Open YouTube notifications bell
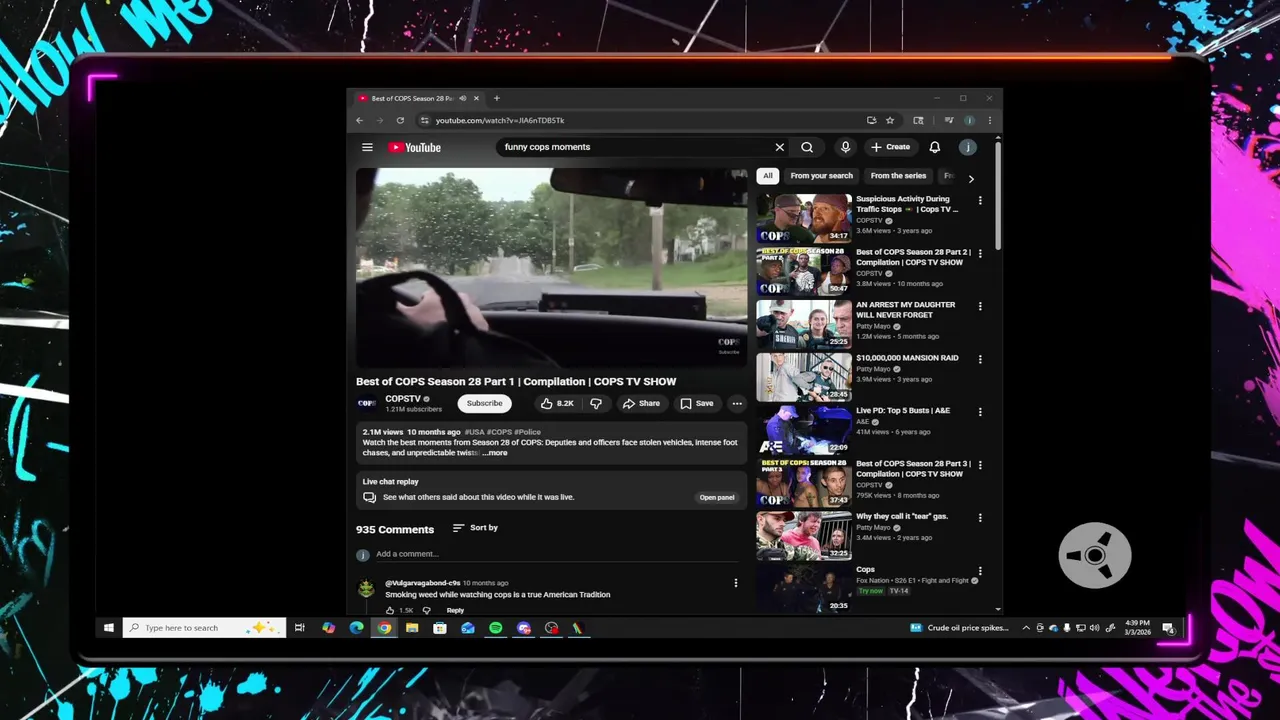Screen dimensions: 1280x720 [935, 147]
